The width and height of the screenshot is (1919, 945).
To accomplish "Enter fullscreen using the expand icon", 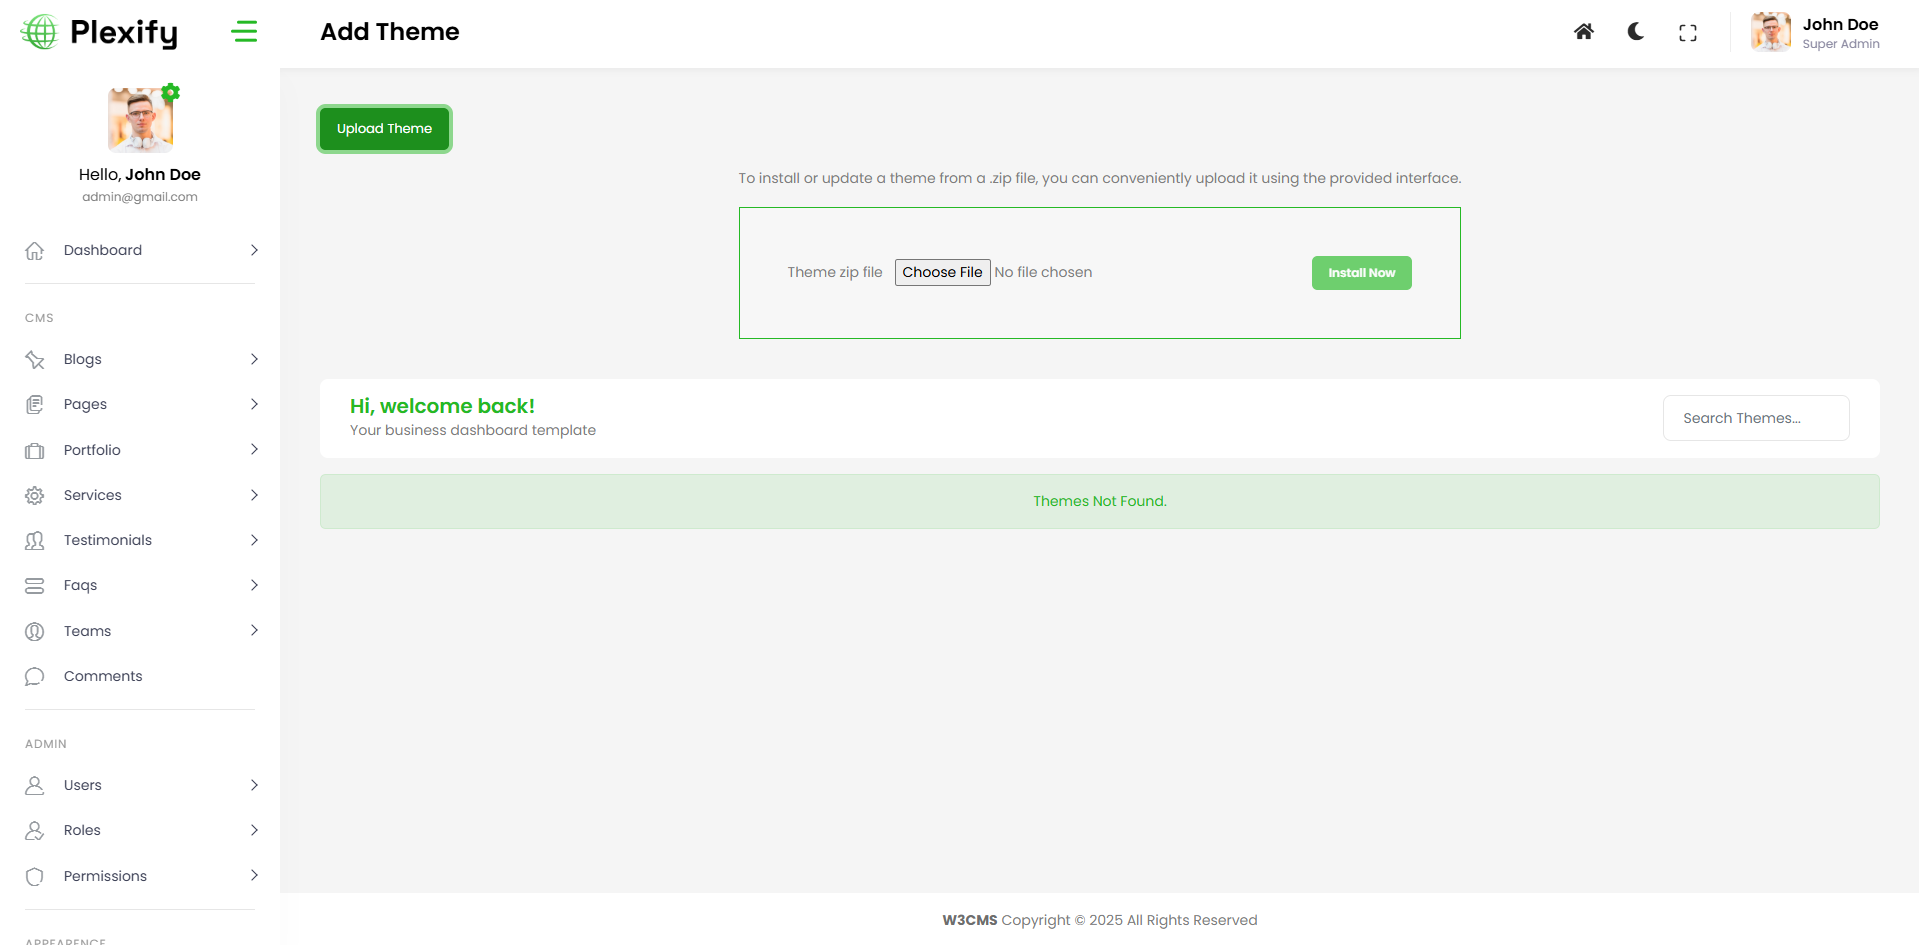I will (1688, 33).
